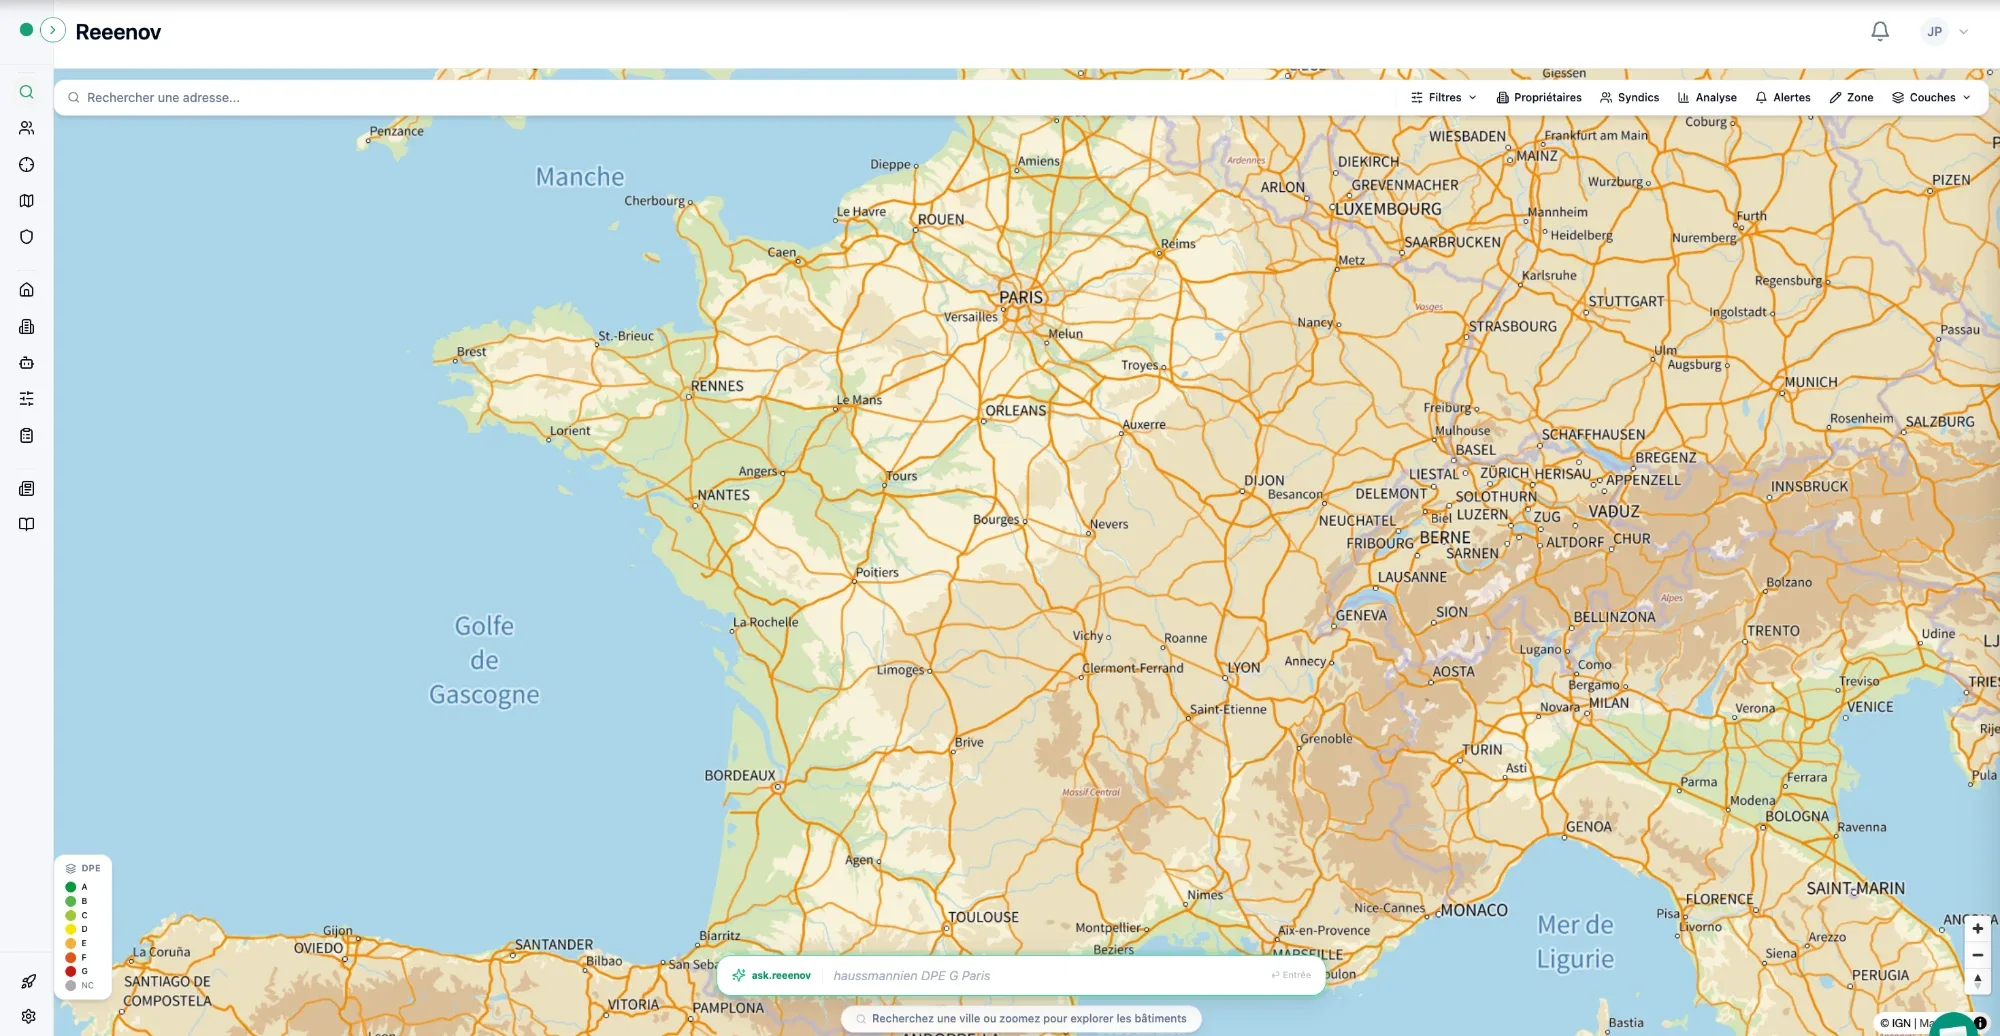Open the Analyse tool

1707,98
